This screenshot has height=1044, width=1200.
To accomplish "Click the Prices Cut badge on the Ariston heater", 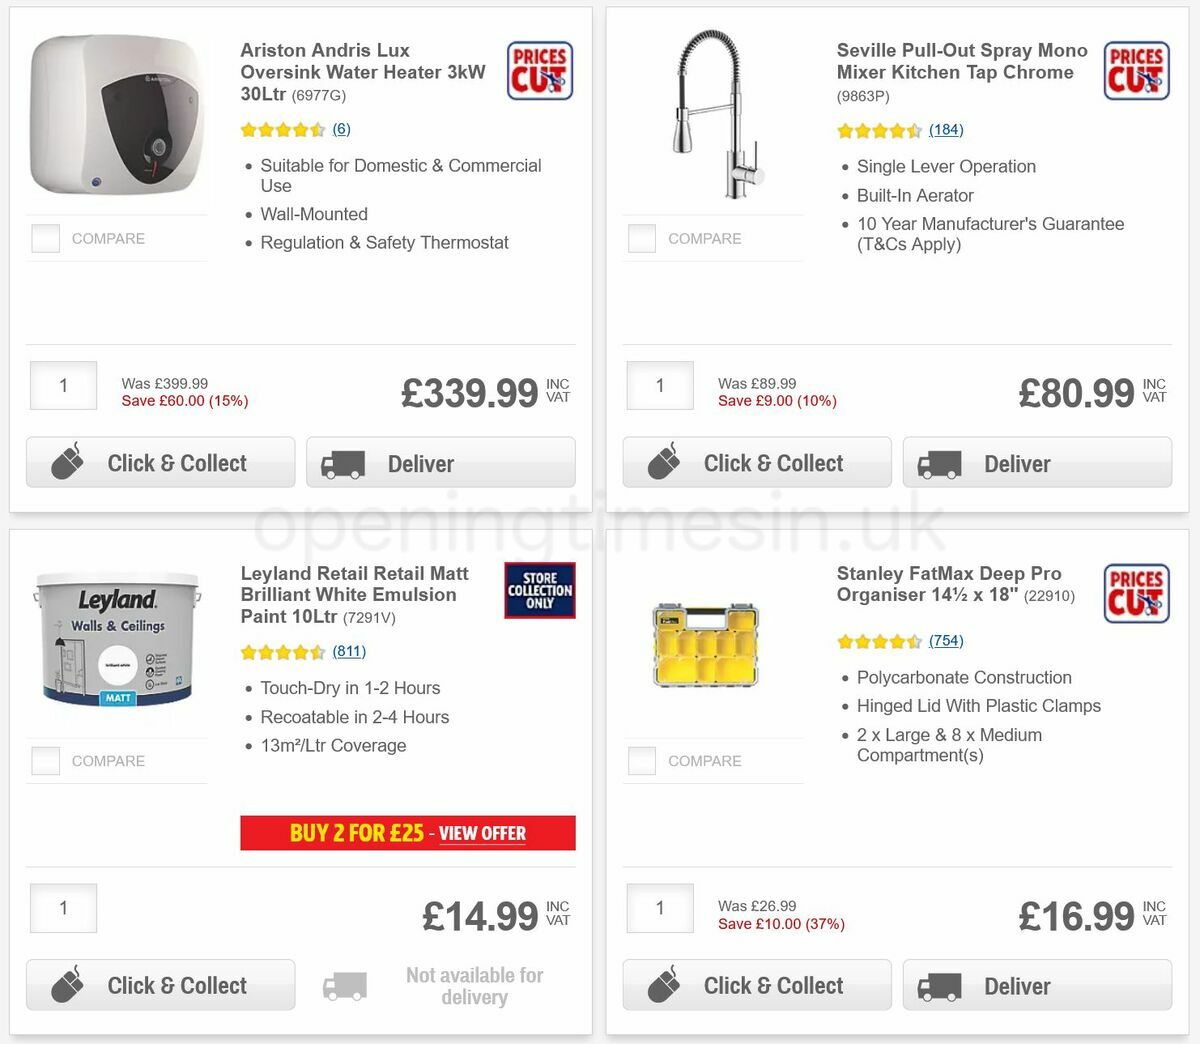I will [539, 70].
